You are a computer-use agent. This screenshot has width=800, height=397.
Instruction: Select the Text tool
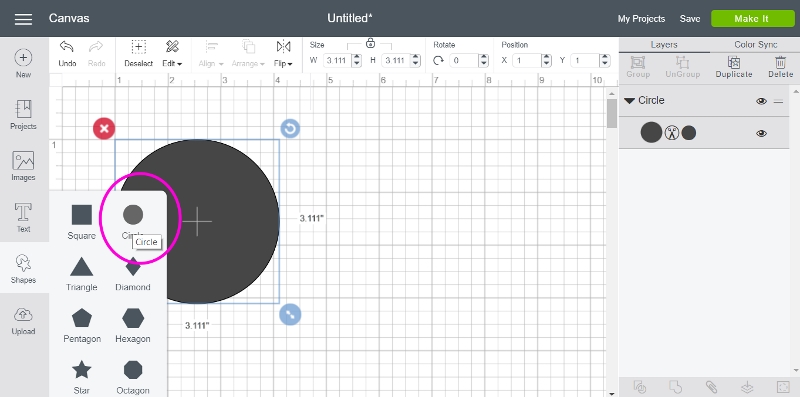pos(23,217)
